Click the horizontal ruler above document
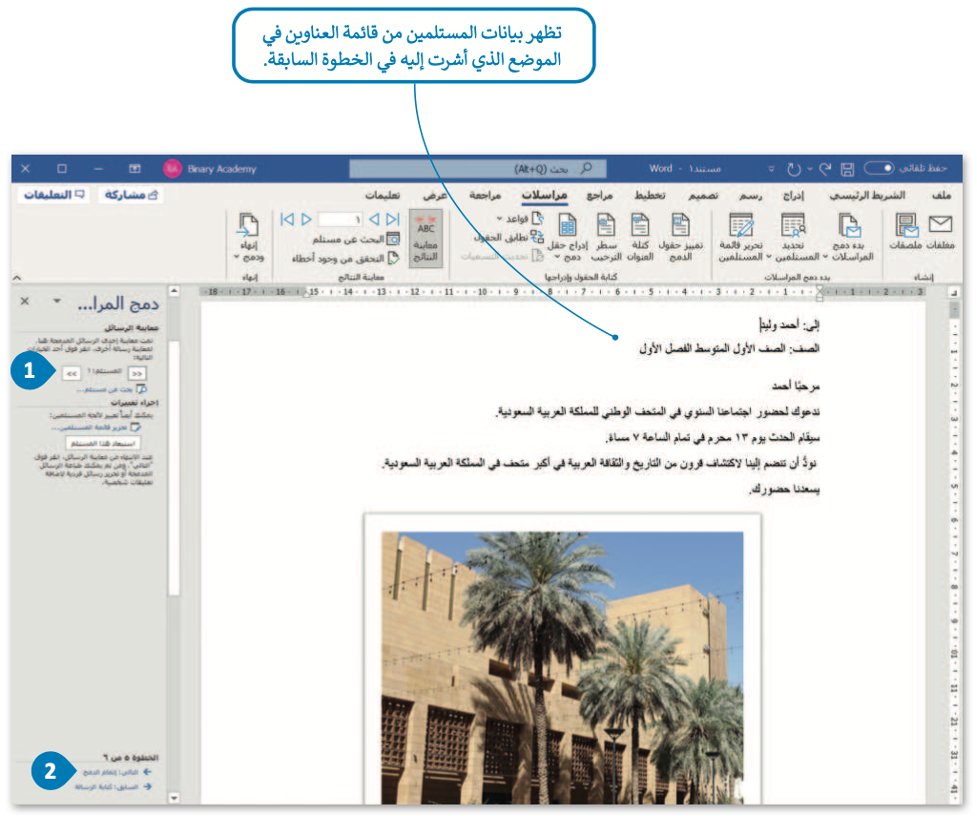This screenshot has width=977, height=816. point(564,292)
